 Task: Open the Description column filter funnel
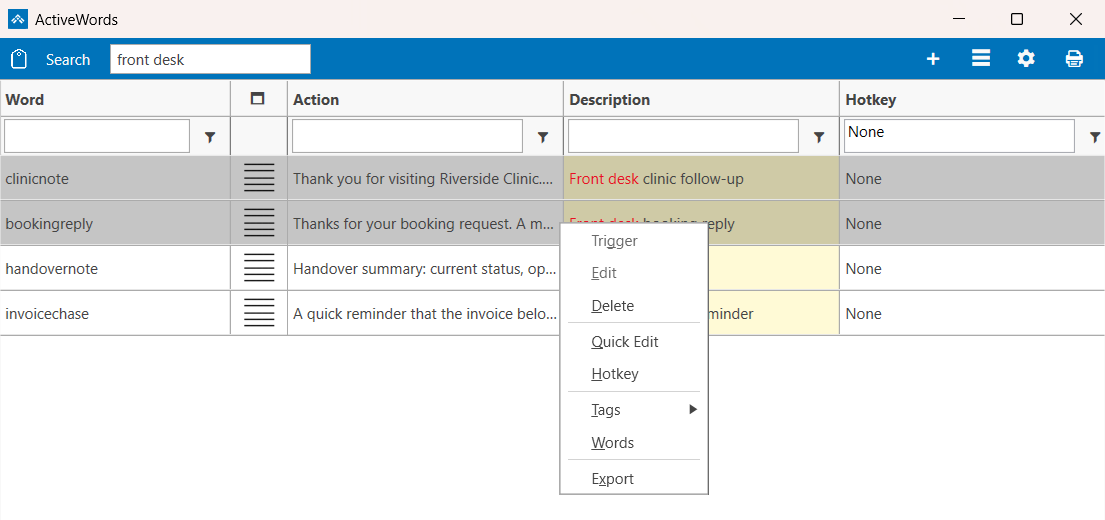point(819,137)
